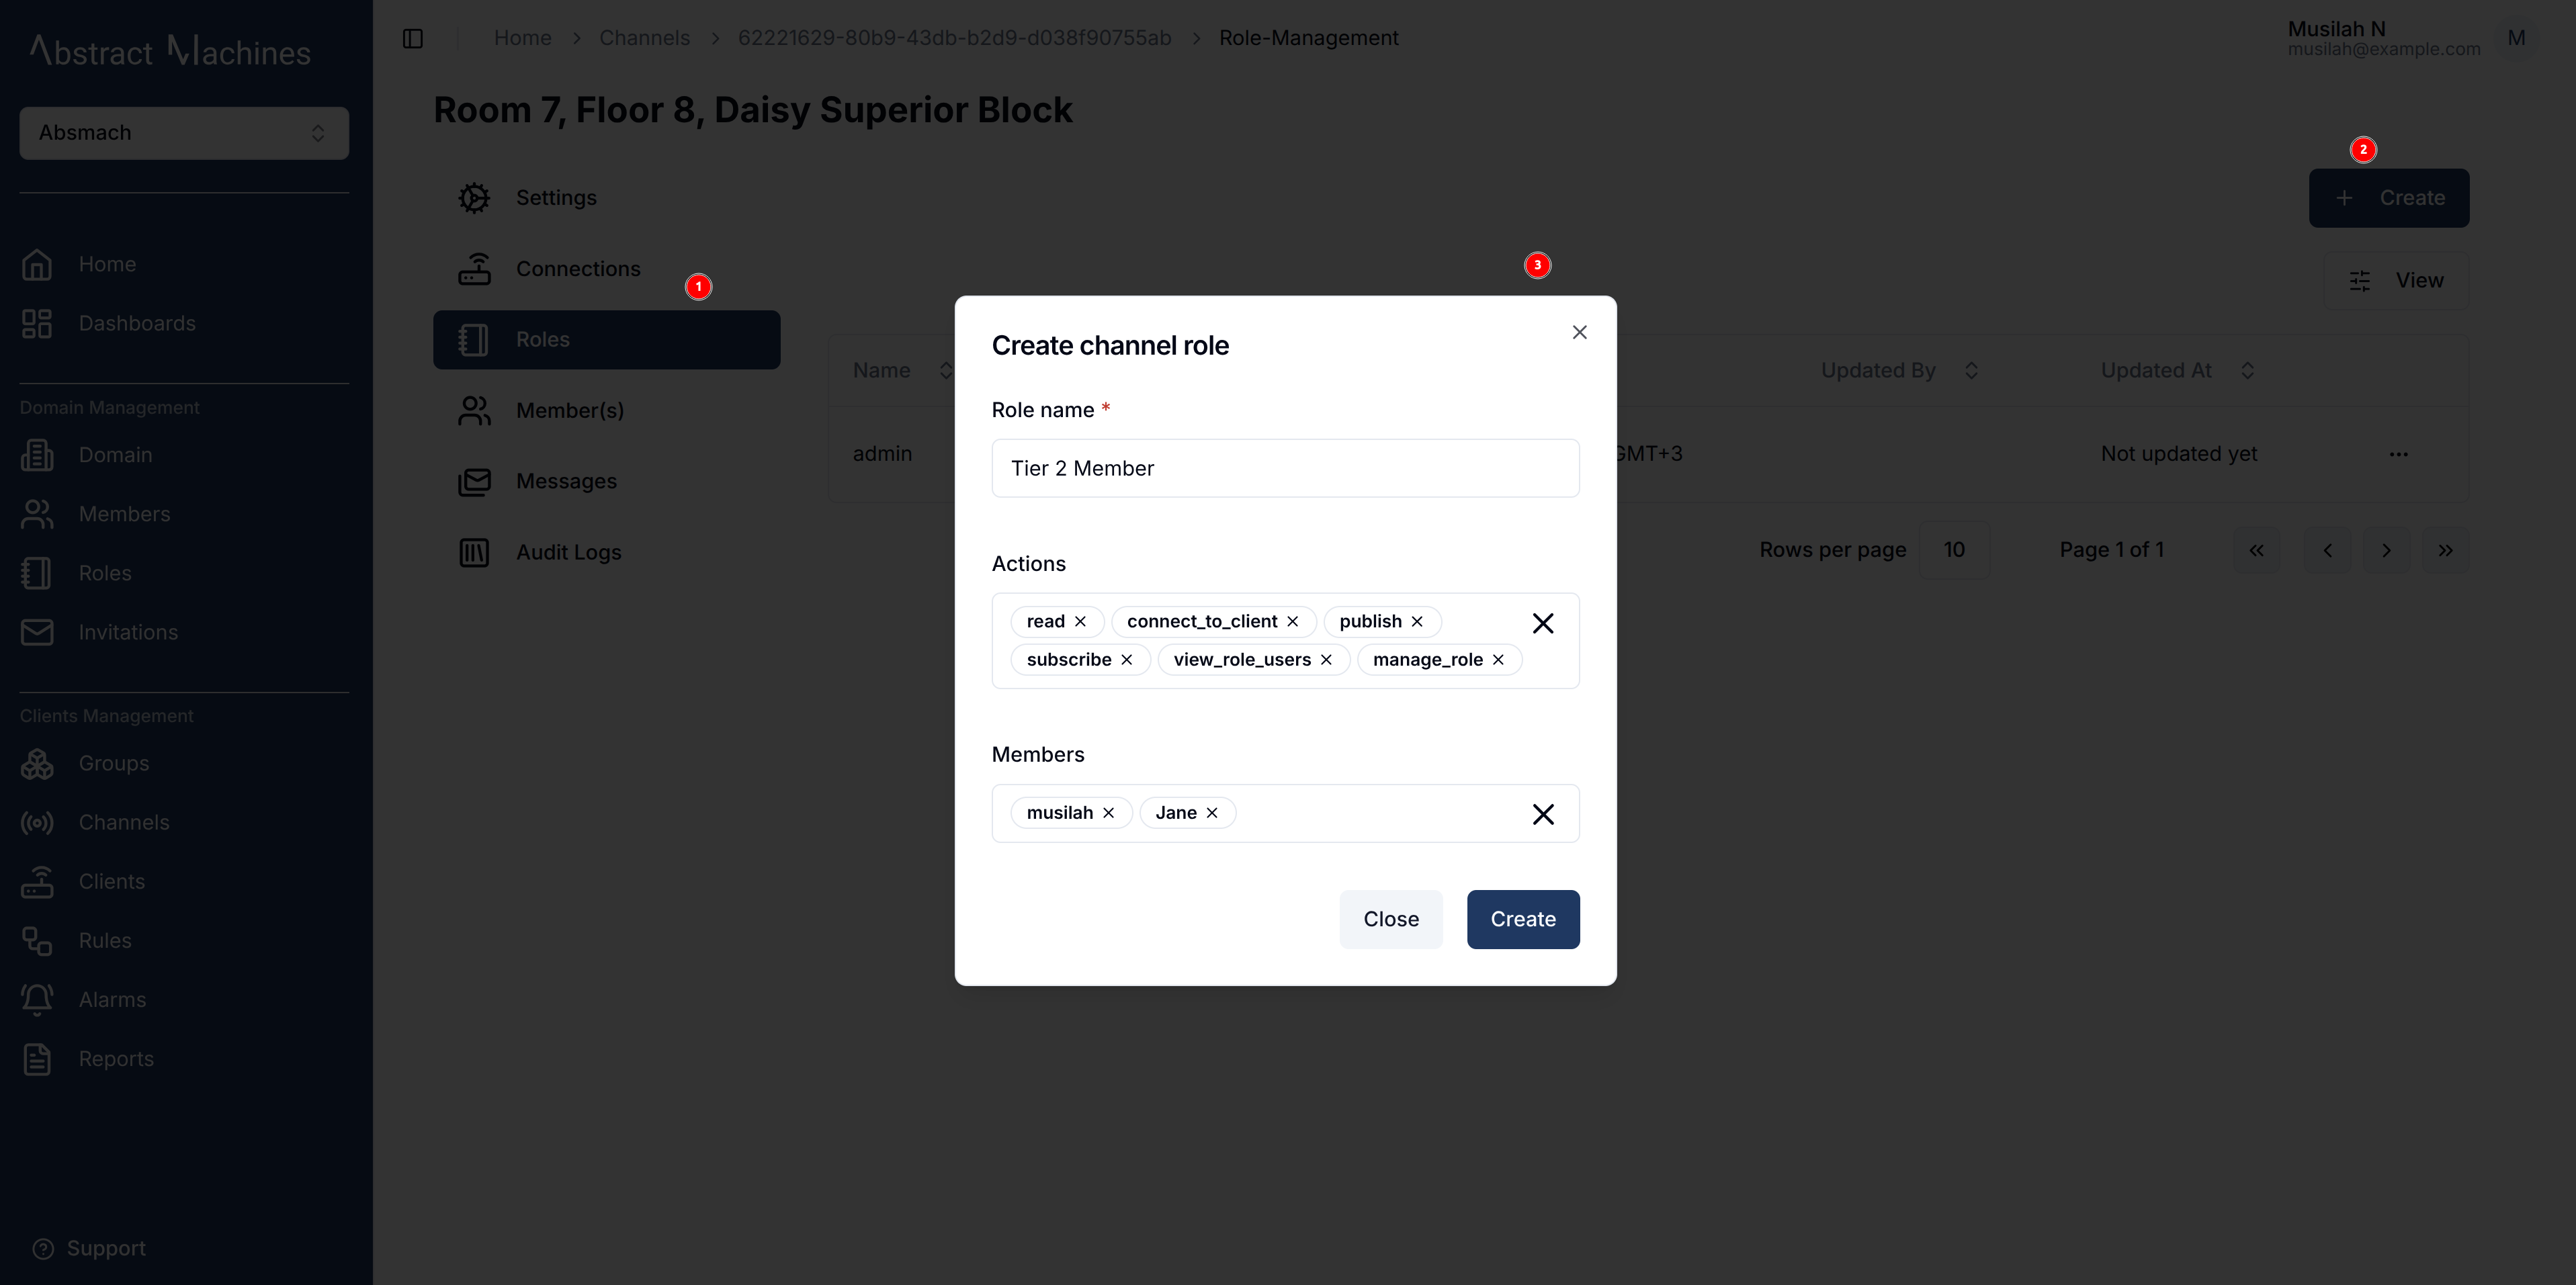
Task: Open the Rows per page selector
Action: (1954, 550)
